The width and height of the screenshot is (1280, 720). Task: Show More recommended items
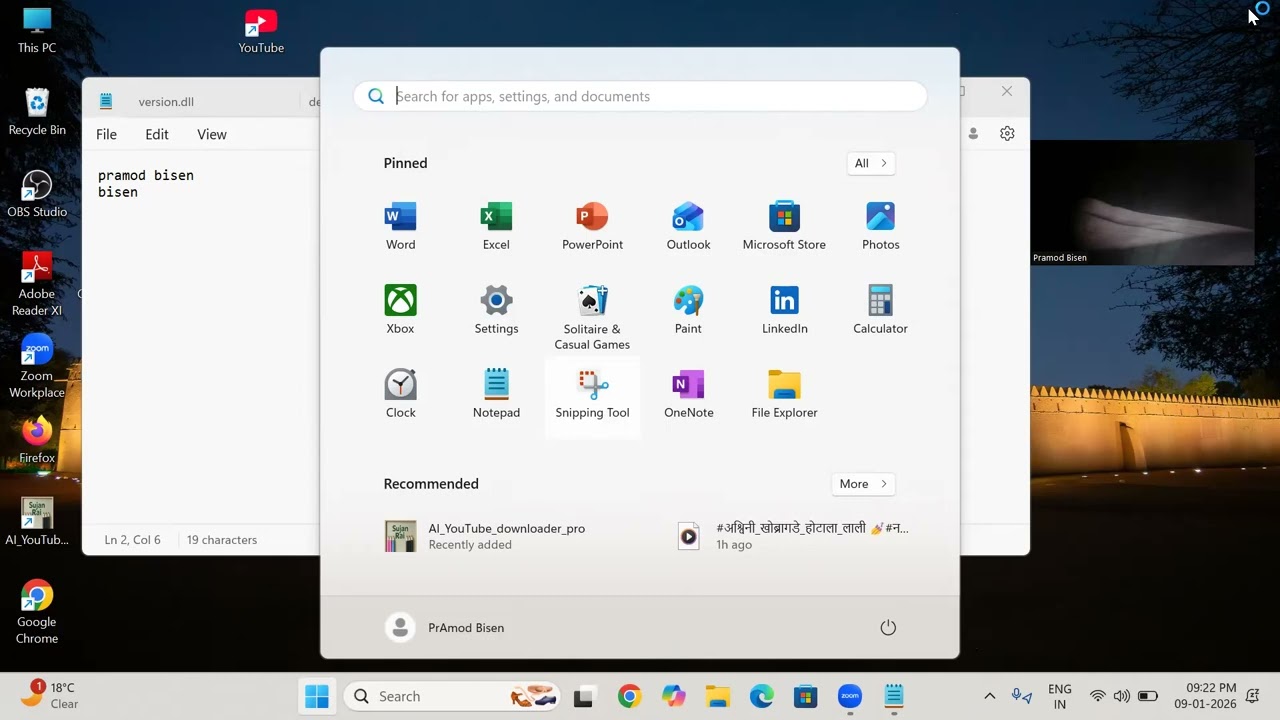(x=863, y=484)
